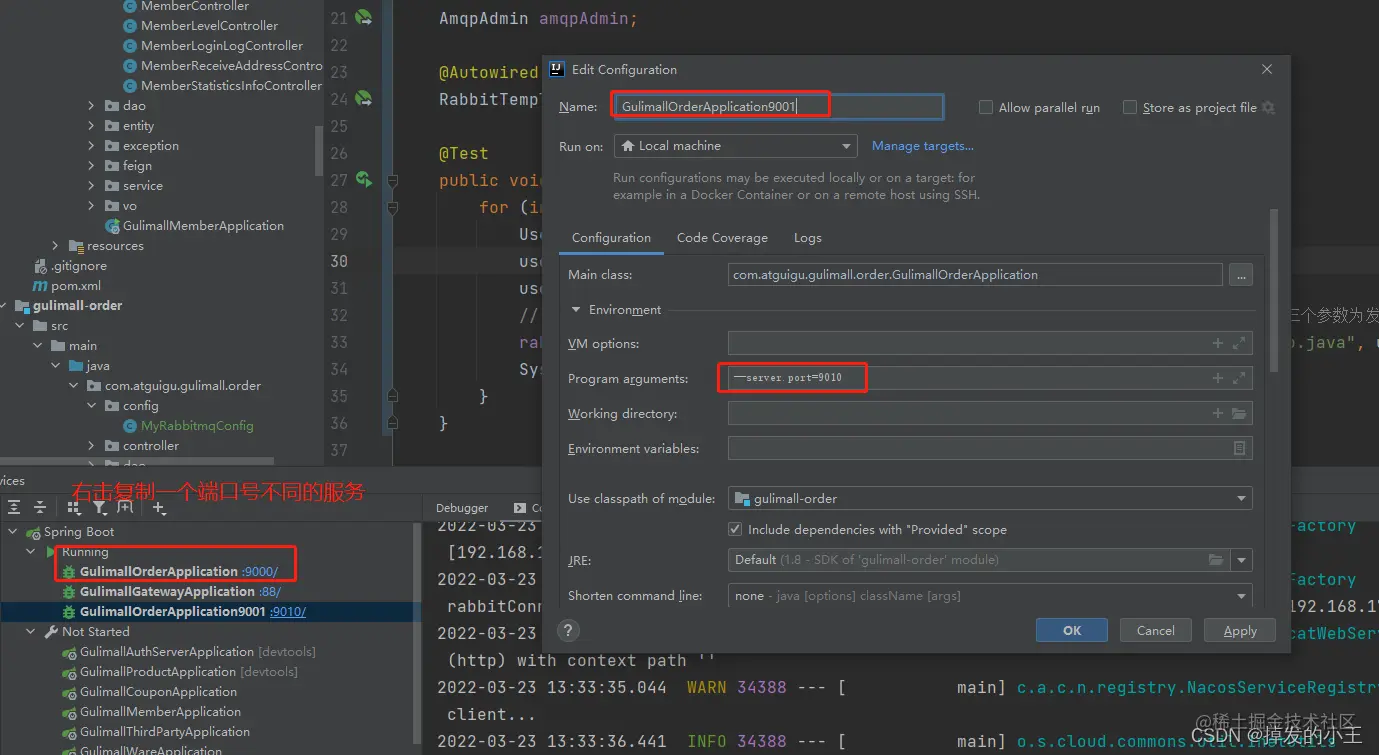This screenshot has height=755, width=1379.
Task: Click GulimallMemberApplication class icon in project tree
Action: coord(113,226)
